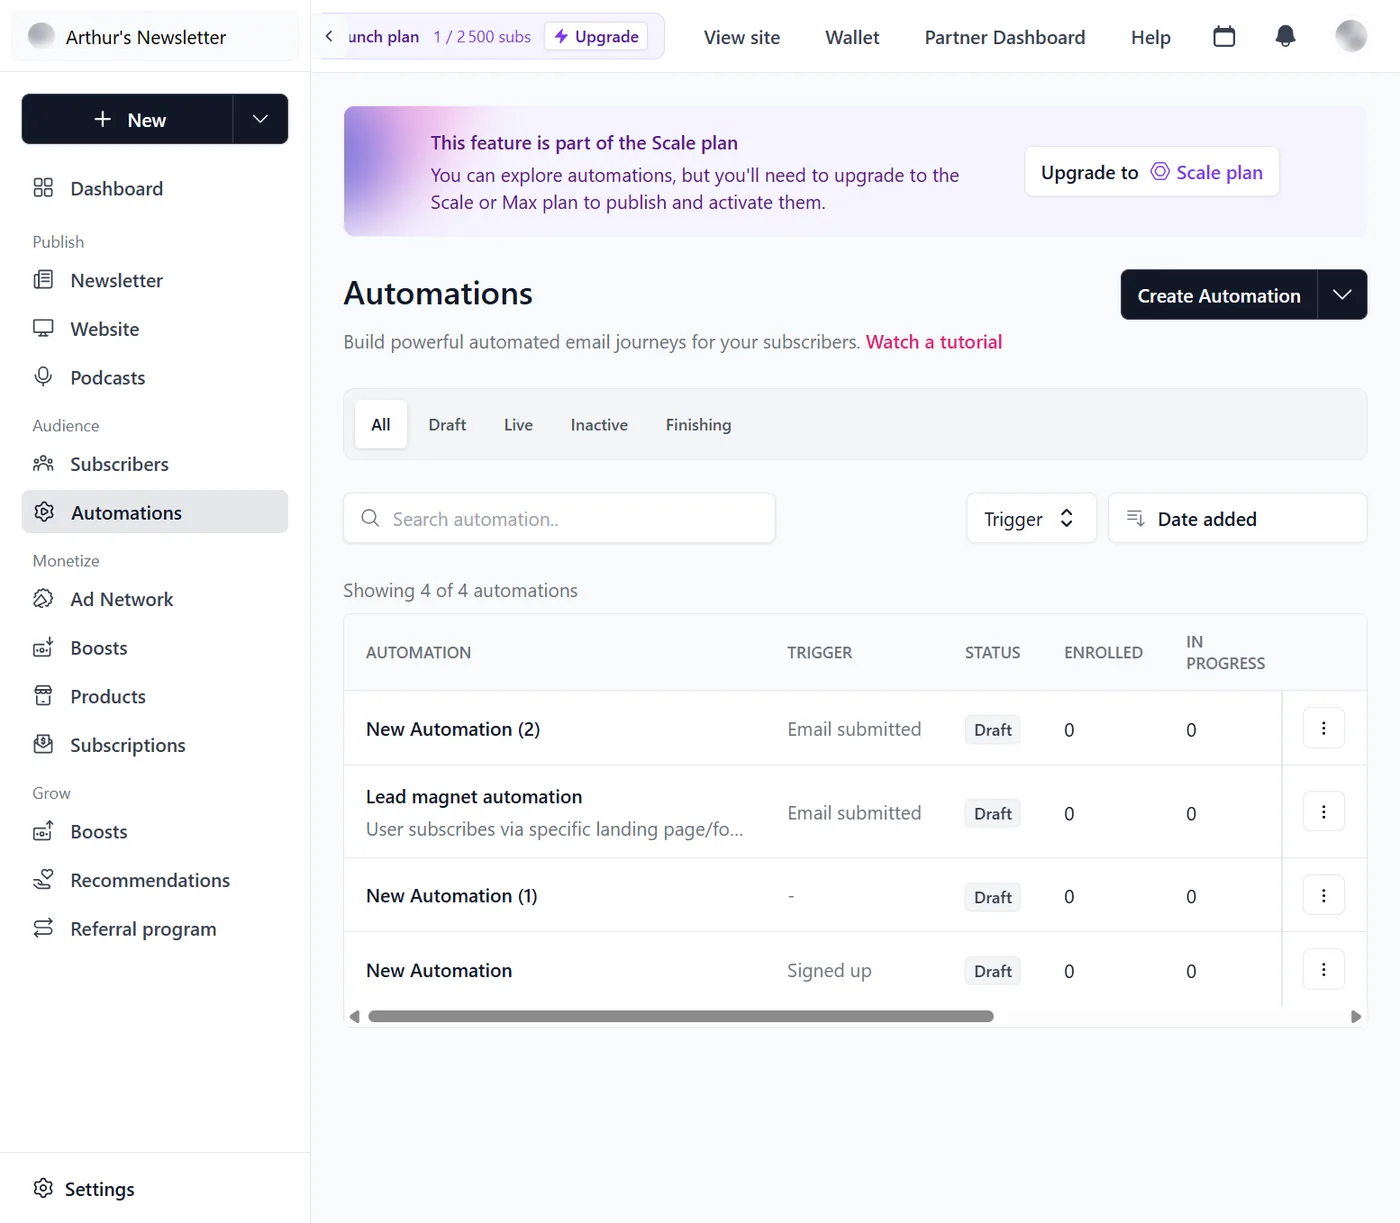Click the Recommendations hand icon
This screenshot has height=1223, width=1400.
(x=43, y=880)
